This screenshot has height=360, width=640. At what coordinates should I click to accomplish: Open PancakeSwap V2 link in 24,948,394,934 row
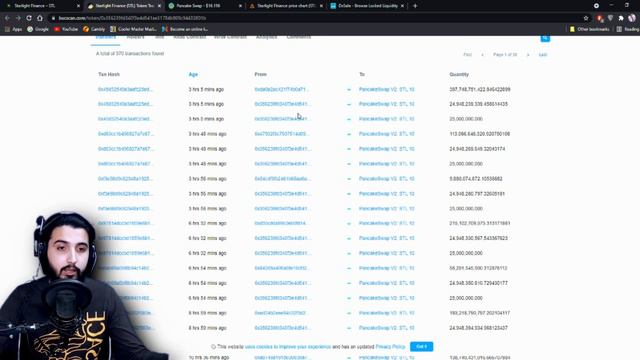tap(387, 328)
